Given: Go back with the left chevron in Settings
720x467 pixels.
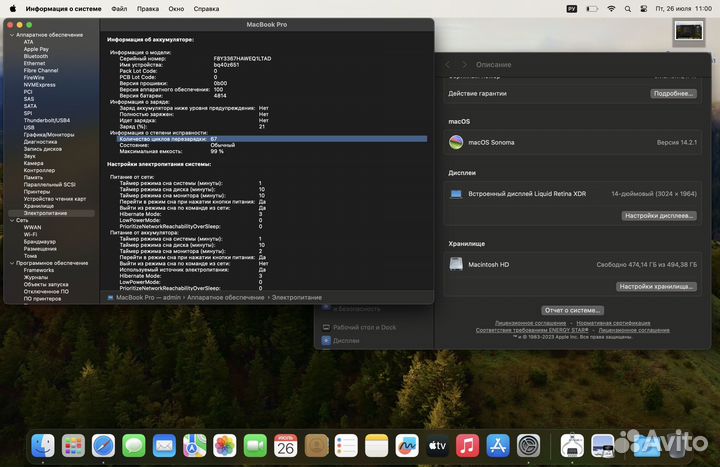Looking at the screenshot, I should coord(448,65).
